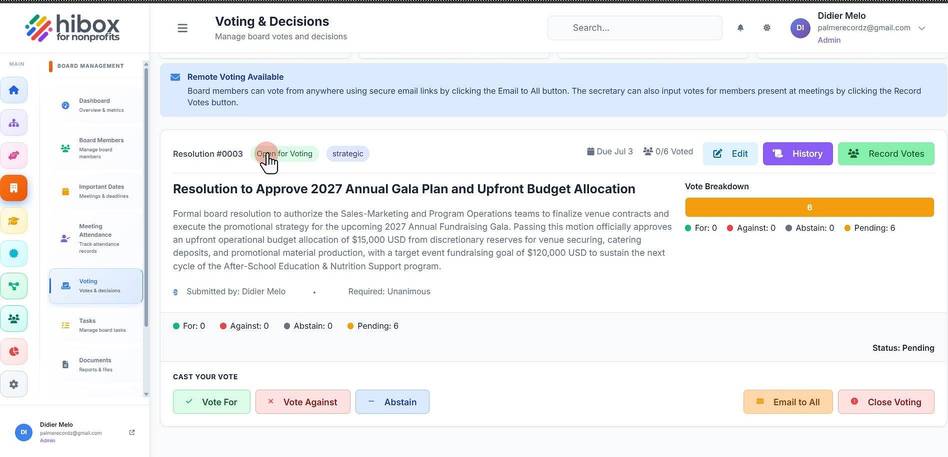Click the orange vote breakdown bar
The height and width of the screenshot is (457, 948).
tap(809, 207)
